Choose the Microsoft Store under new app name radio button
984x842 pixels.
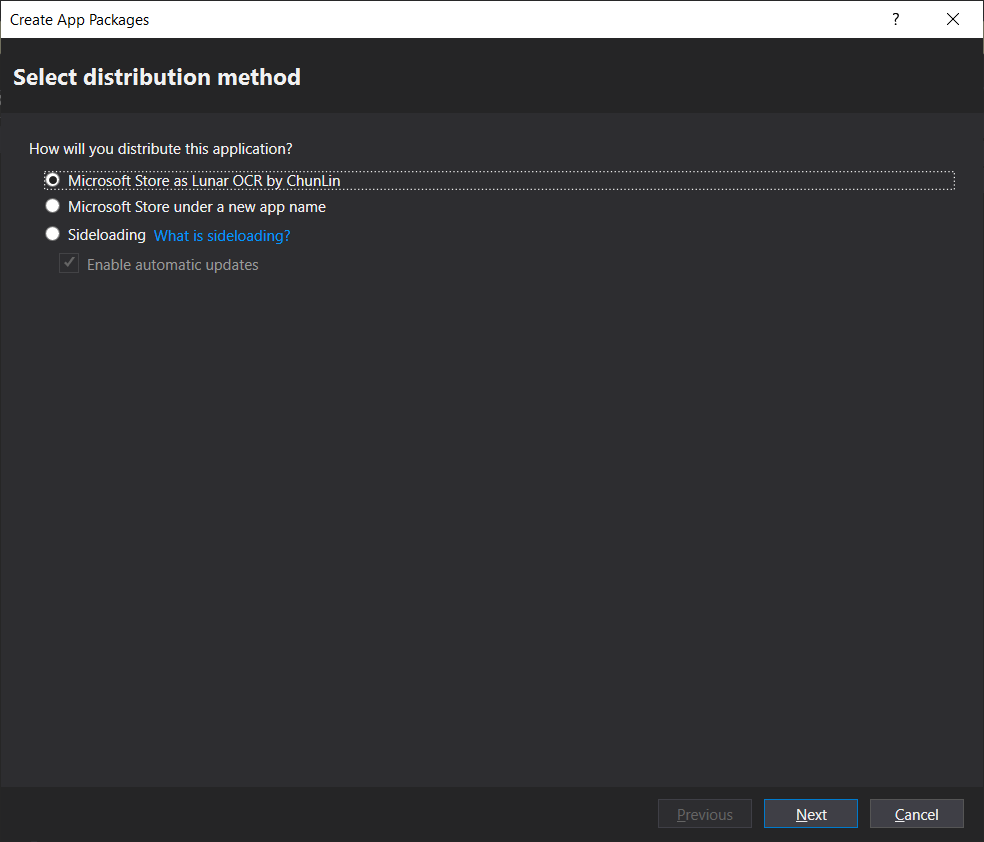(53, 207)
